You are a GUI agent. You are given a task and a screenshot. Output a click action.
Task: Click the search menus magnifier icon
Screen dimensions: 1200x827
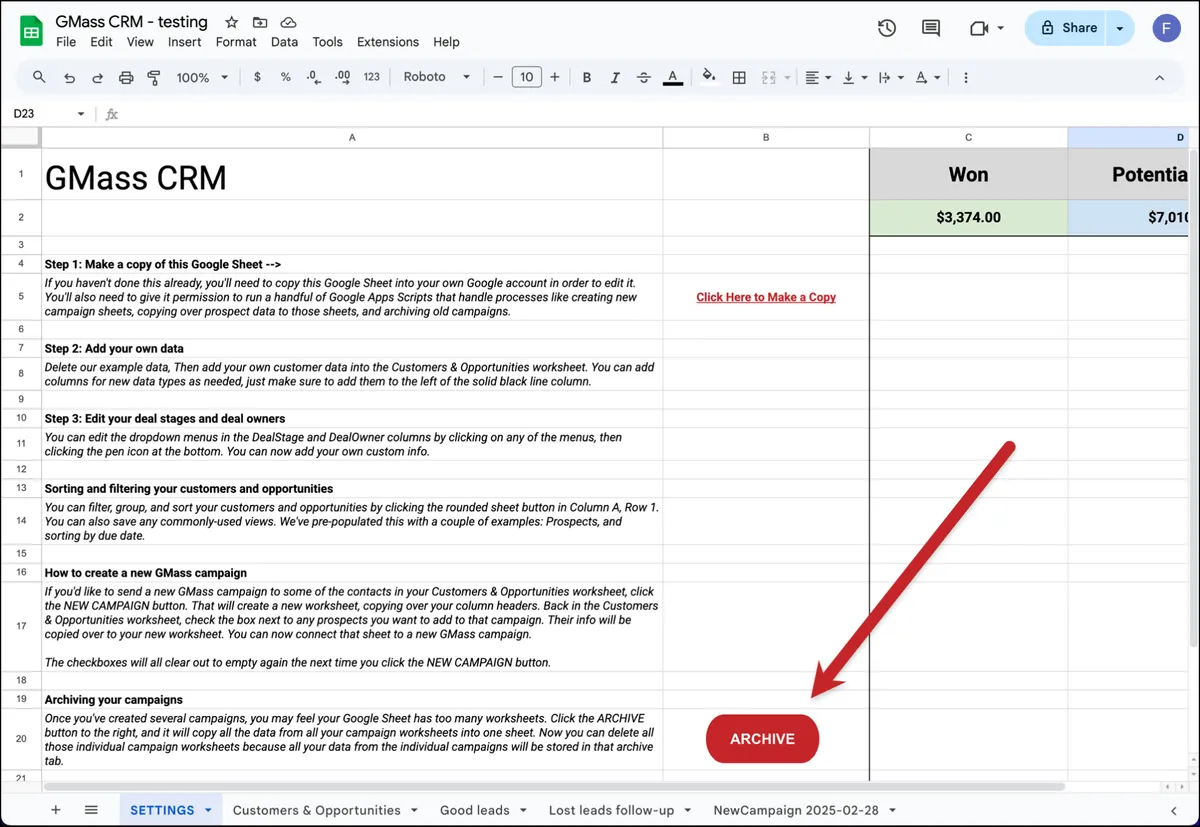pos(39,77)
